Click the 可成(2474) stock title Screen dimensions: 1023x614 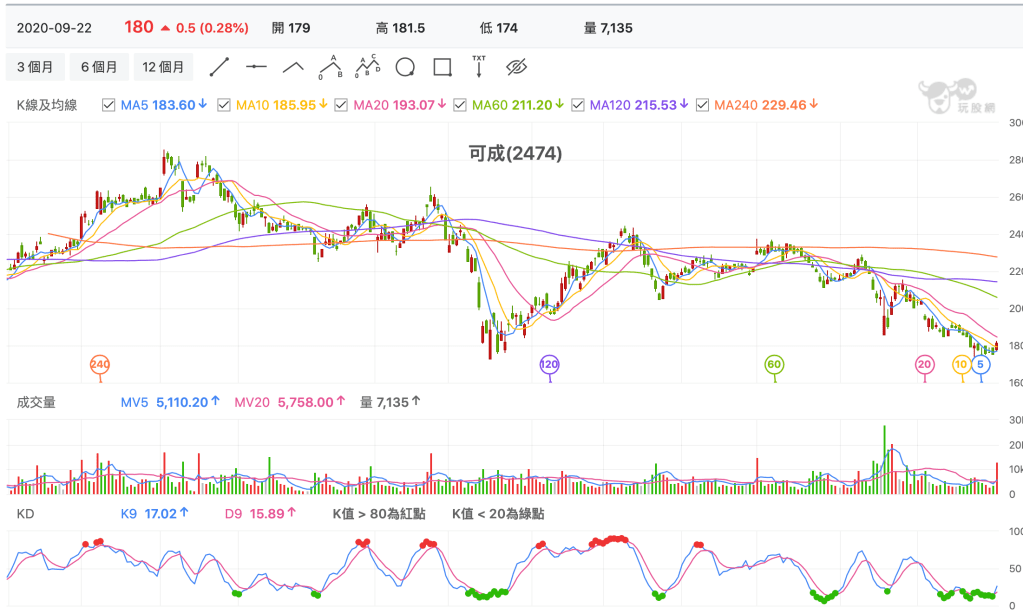point(515,153)
